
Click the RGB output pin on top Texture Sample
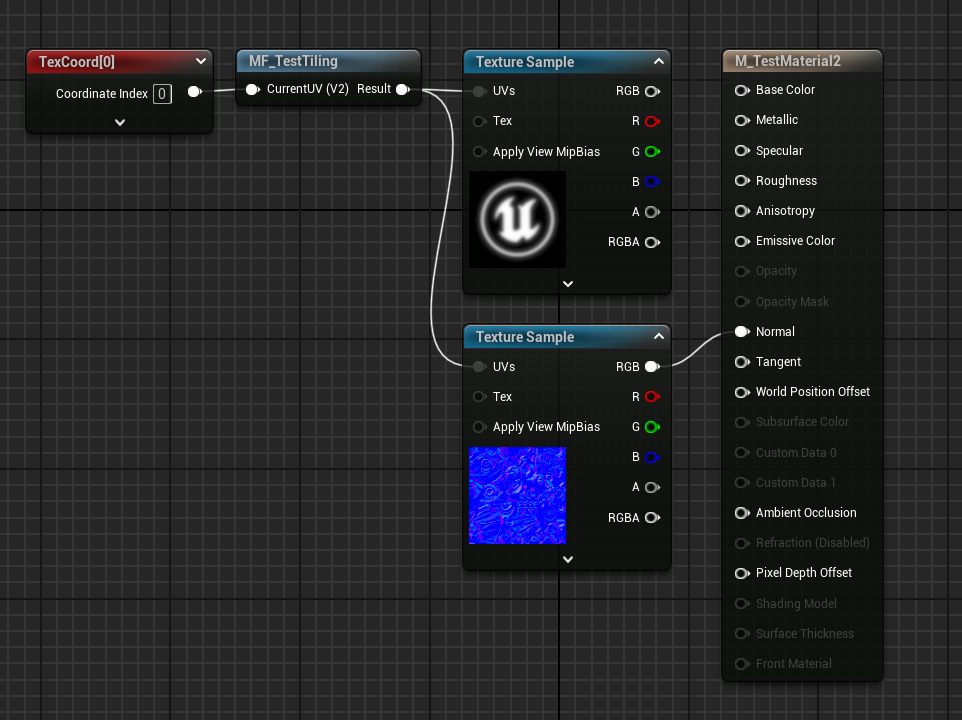652,90
